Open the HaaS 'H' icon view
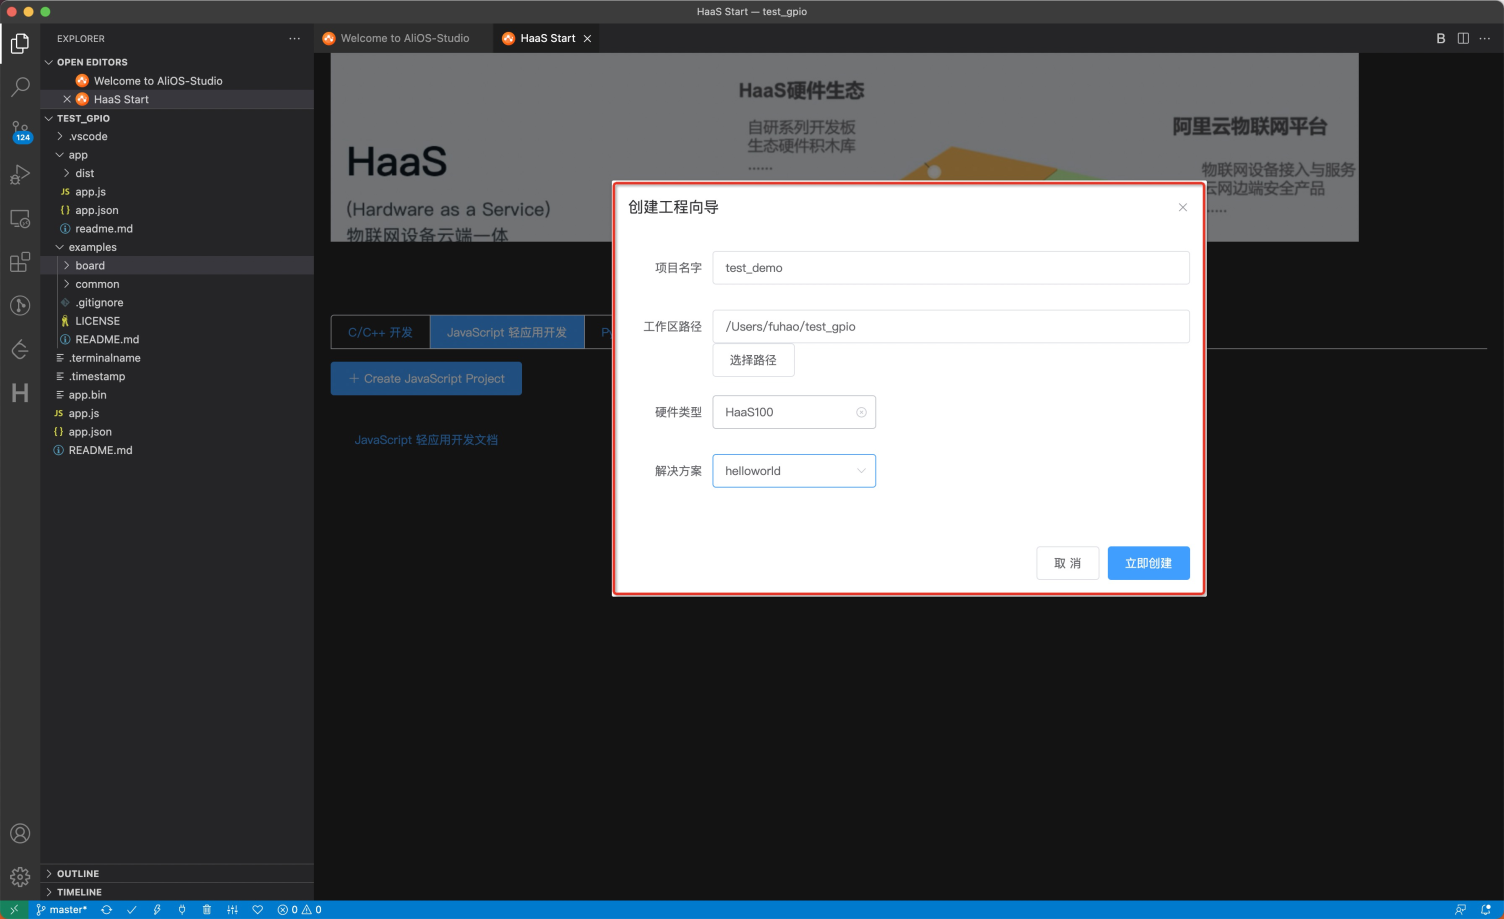Screen dimensions: 1504x919 click(x=20, y=393)
